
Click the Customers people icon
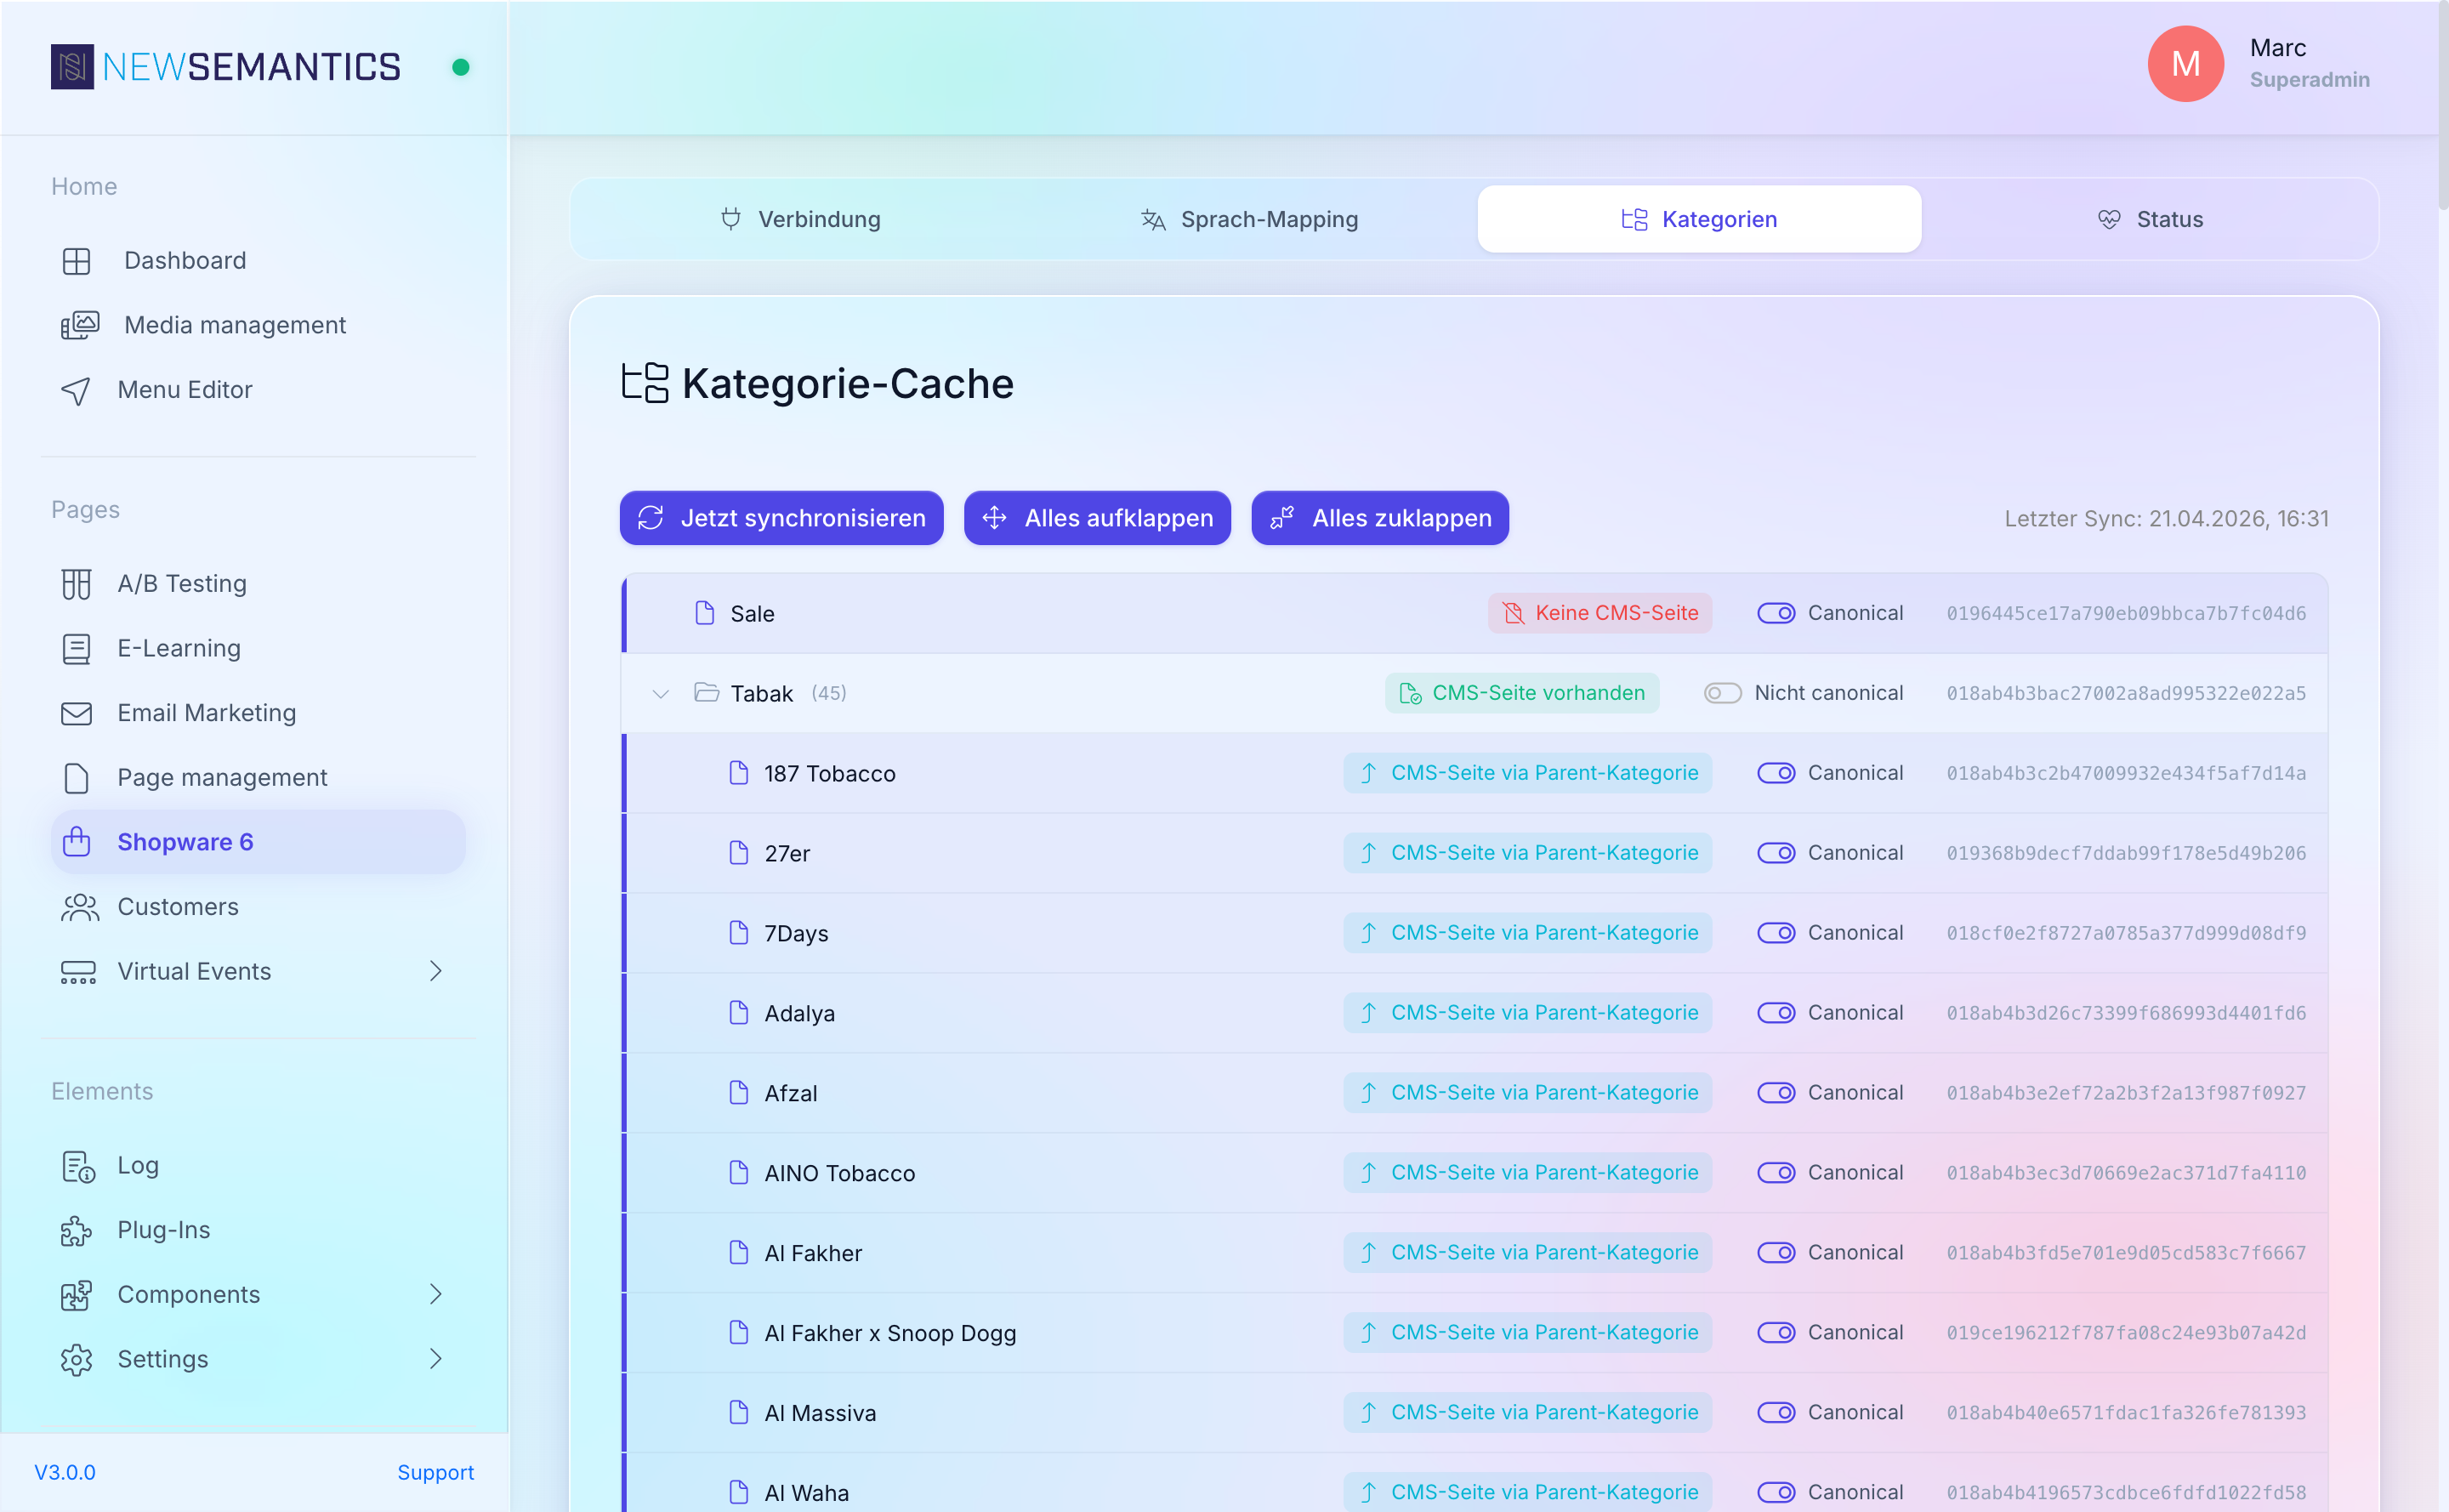tap(80, 907)
